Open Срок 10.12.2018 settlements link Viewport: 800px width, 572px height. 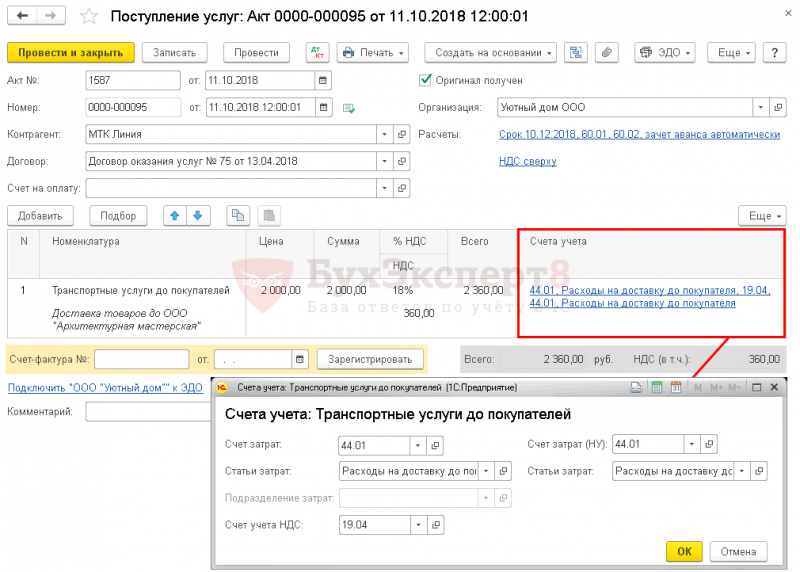[639, 134]
